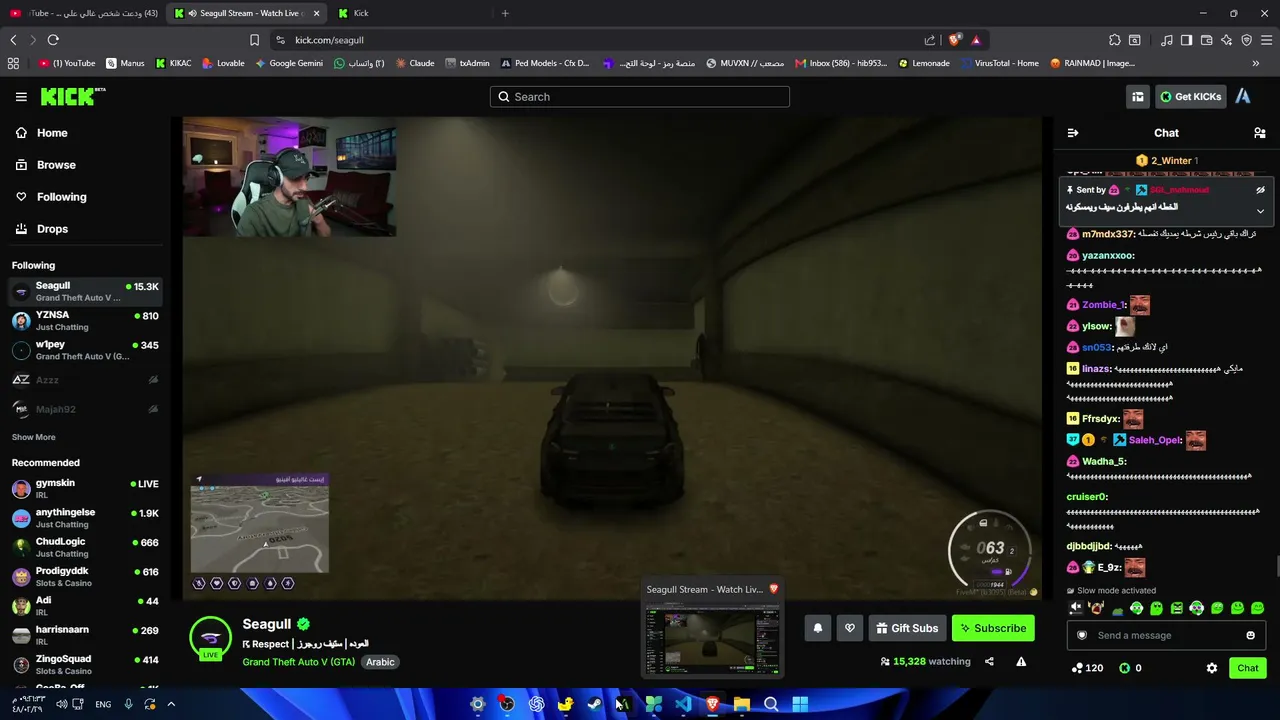Open the Kick hamburger sidebar menu
Viewport: 1280px width, 720px height.
point(21,97)
